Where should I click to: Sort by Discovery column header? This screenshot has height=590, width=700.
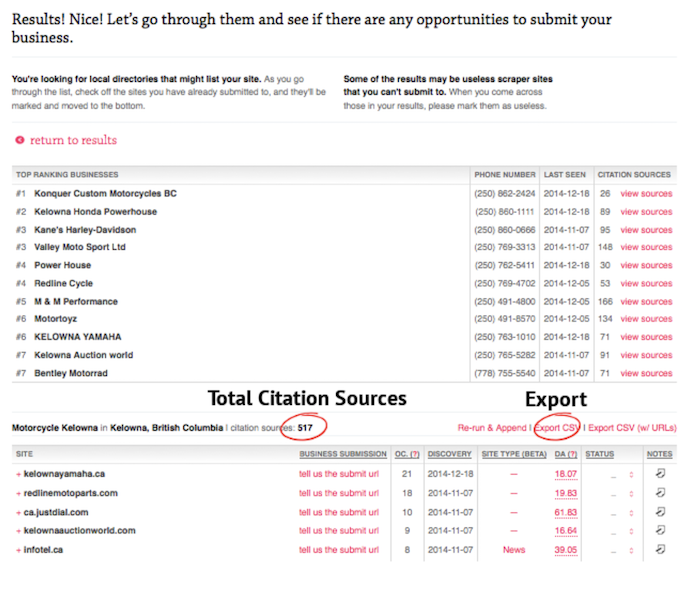[x=449, y=454]
